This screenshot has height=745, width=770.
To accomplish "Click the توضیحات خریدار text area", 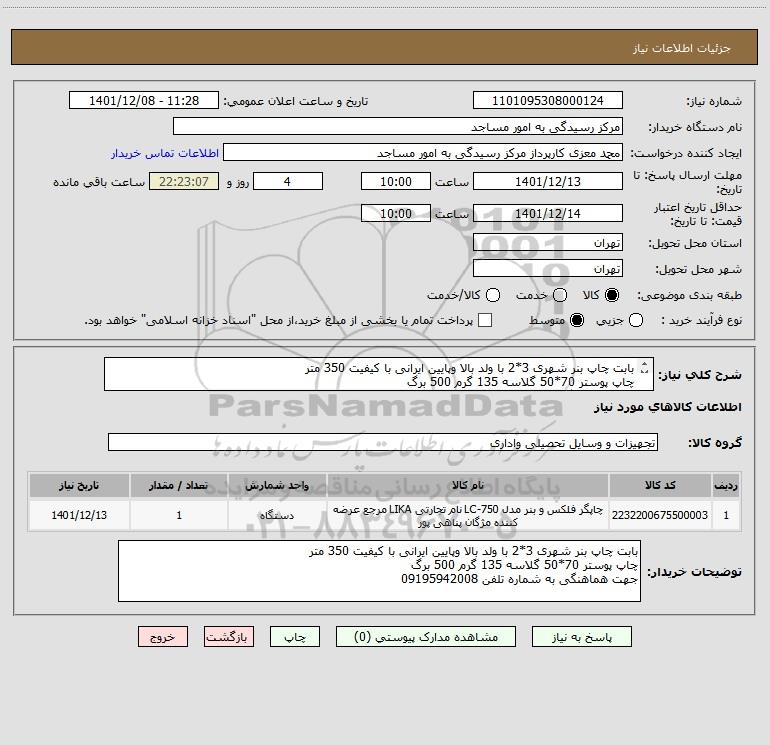I will click(379, 572).
